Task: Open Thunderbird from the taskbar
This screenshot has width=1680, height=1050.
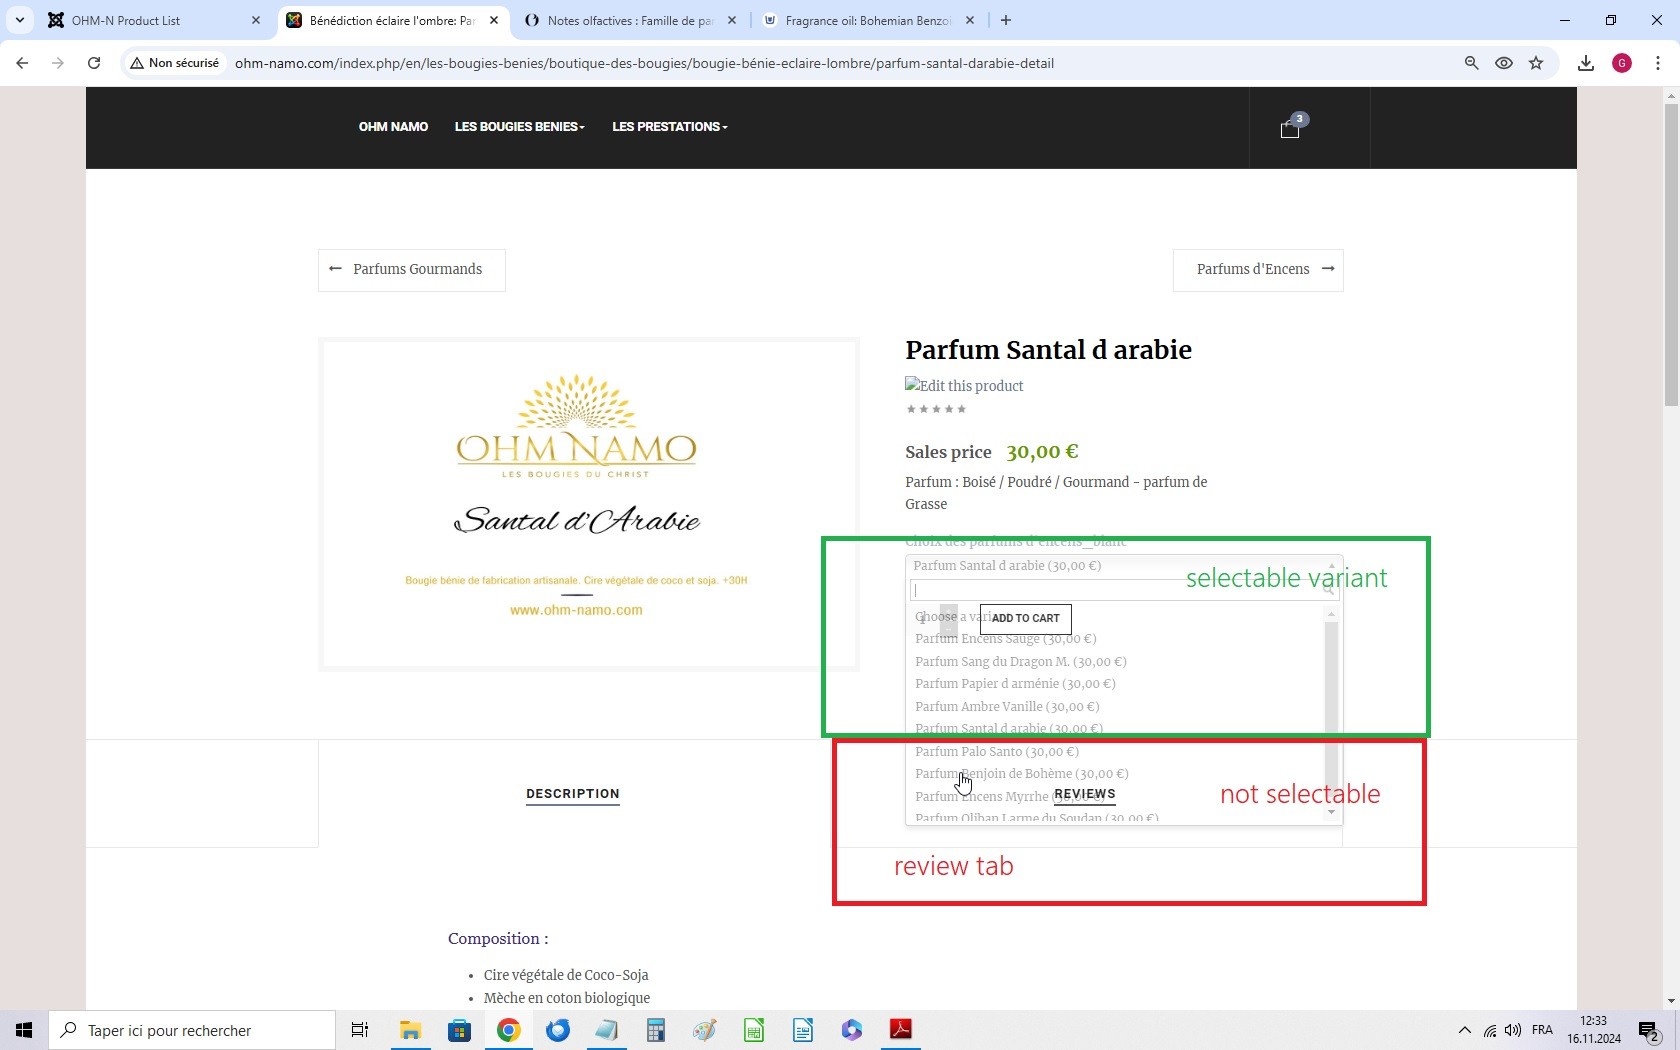Action: (557, 1030)
